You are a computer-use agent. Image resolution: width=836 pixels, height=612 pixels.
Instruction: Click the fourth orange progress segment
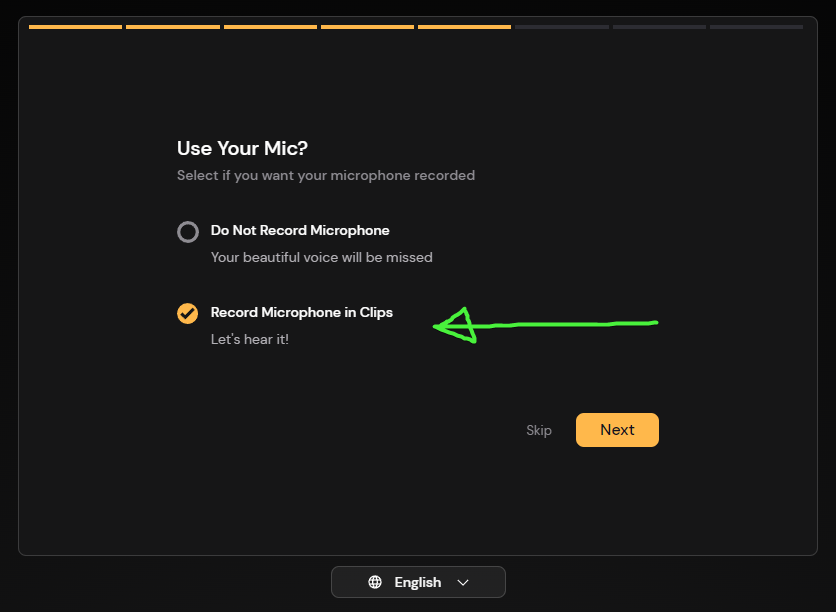point(367,27)
